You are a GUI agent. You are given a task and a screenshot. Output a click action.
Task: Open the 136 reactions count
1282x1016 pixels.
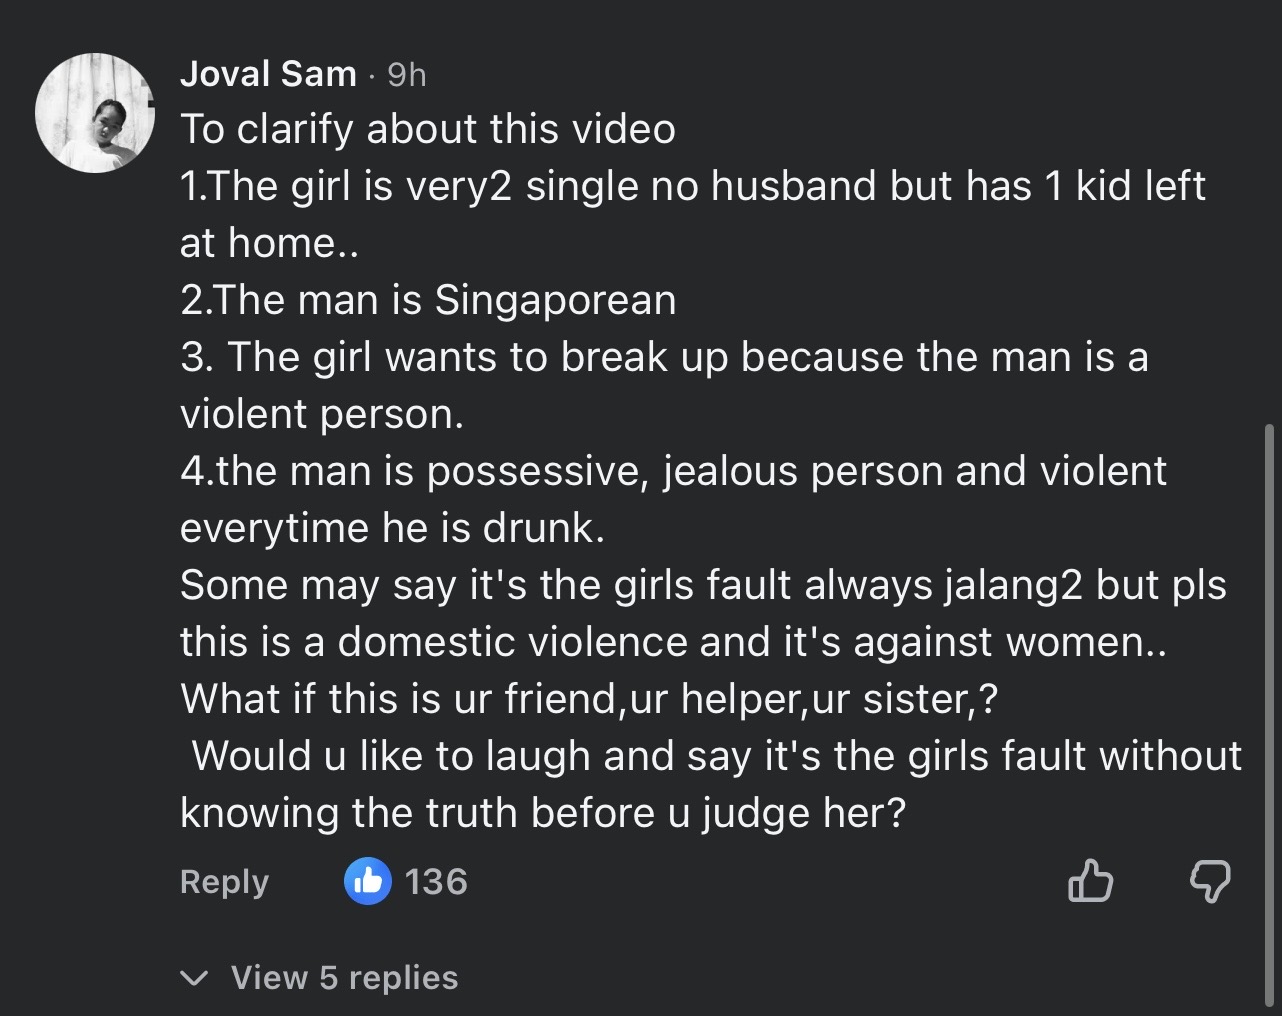pos(437,882)
